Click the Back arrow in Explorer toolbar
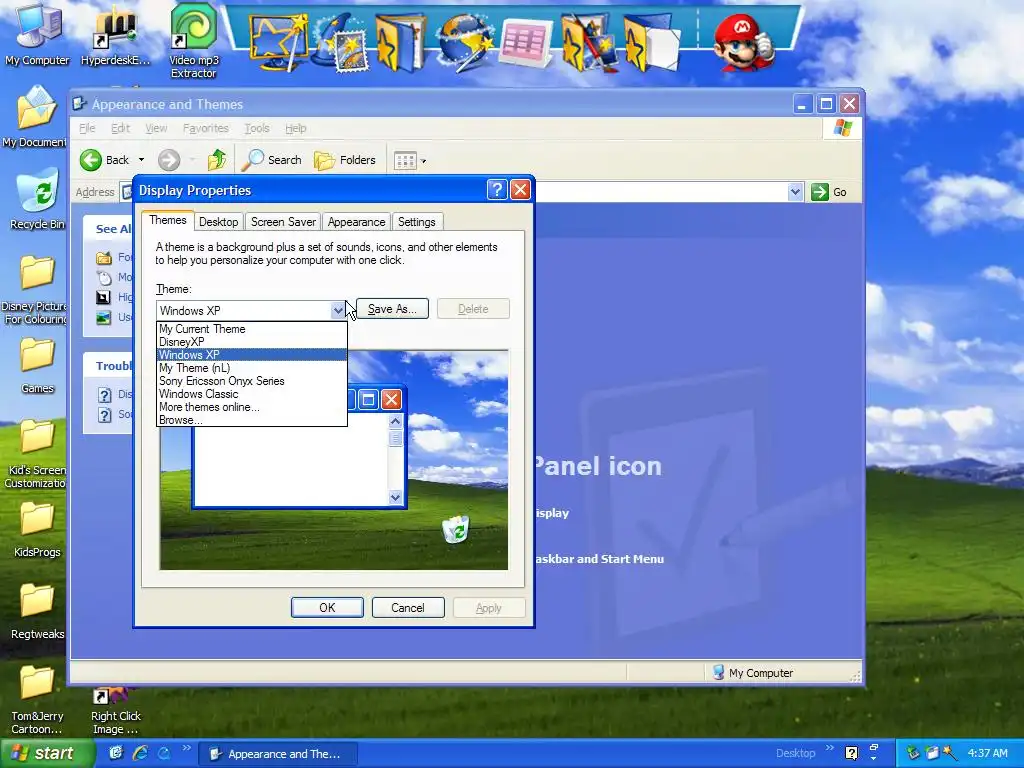This screenshot has height=768, width=1024. (x=91, y=160)
